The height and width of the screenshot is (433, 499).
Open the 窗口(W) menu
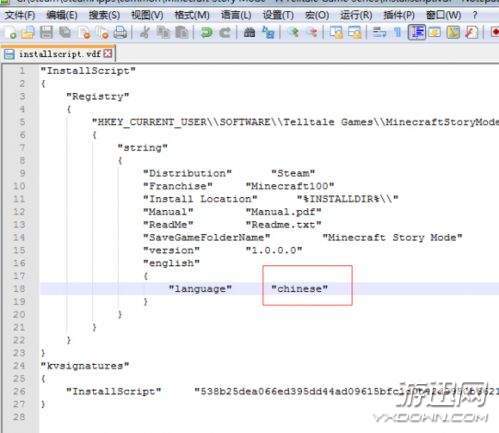tap(444, 15)
